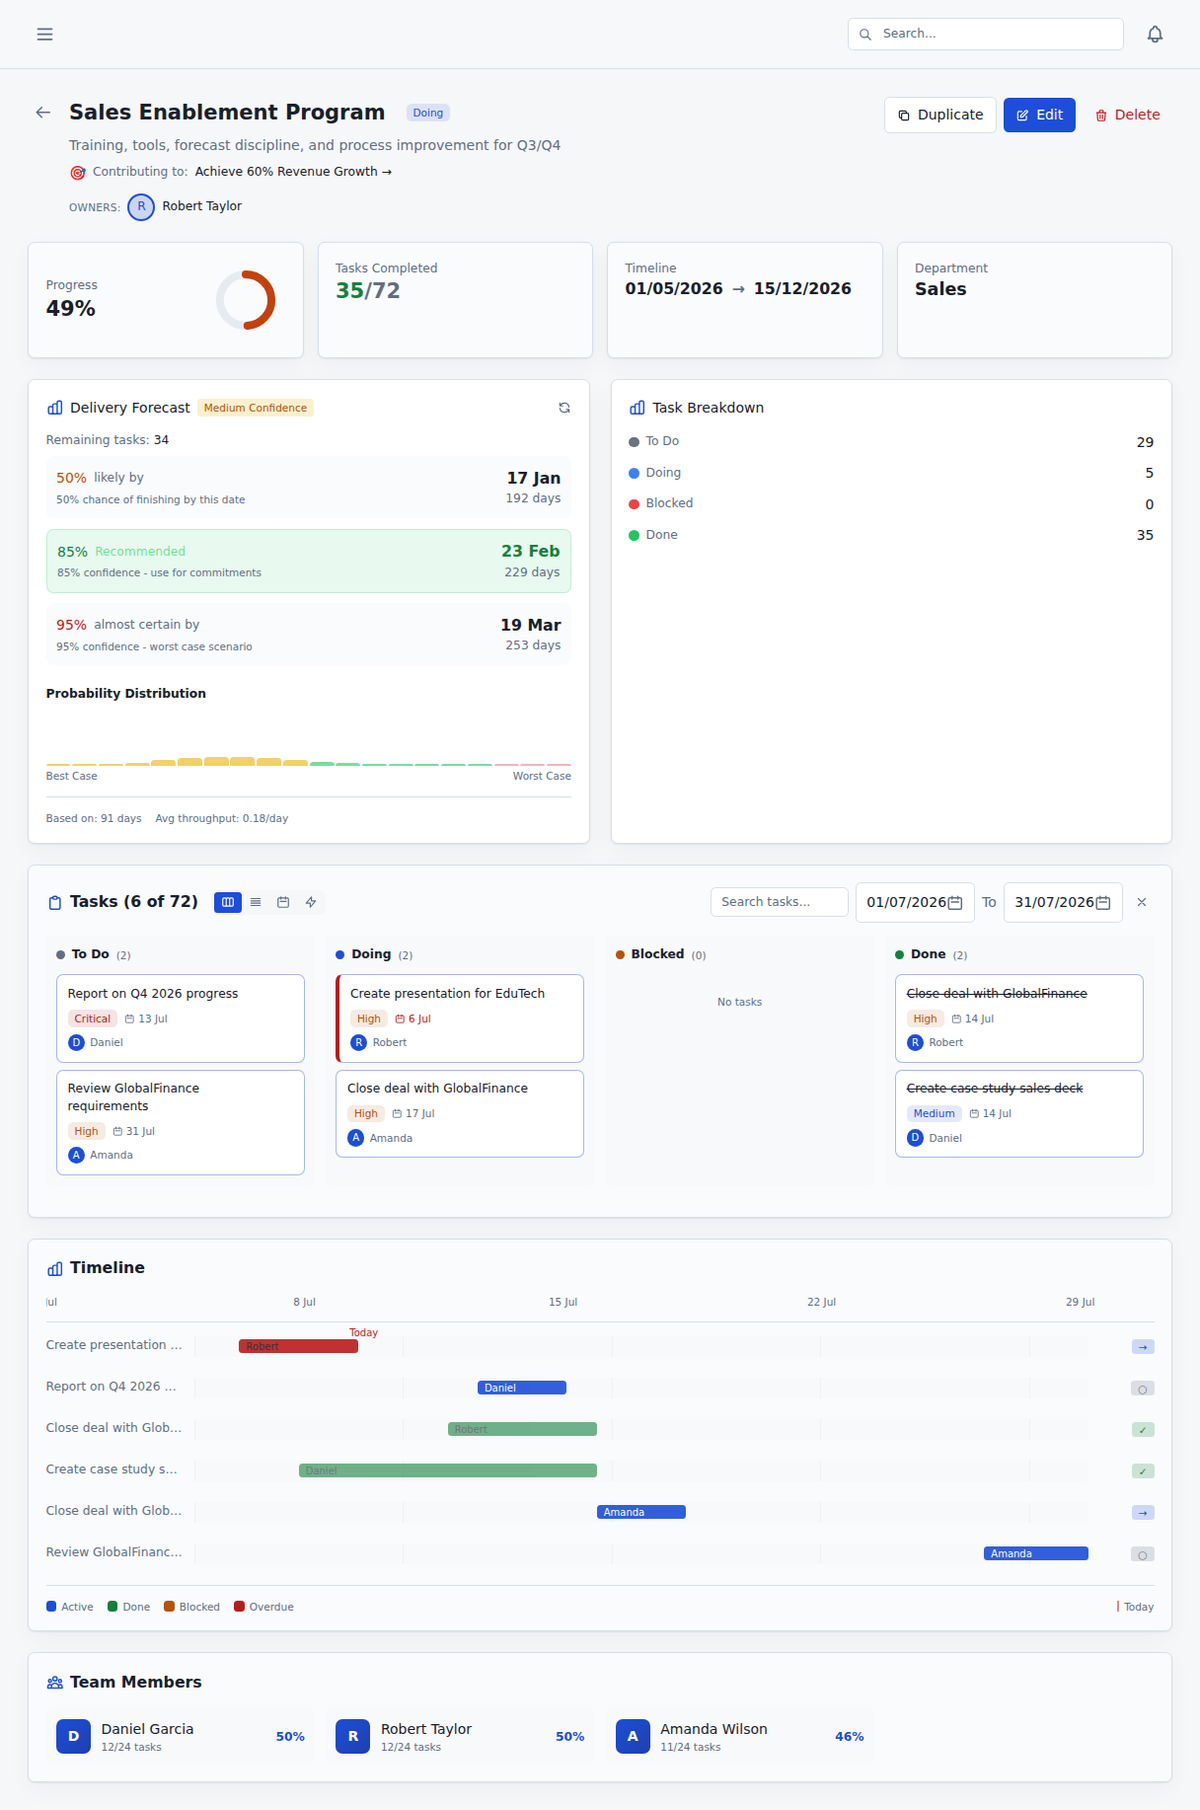Open completed Create case study sales deck card
Image resolution: width=1200 pixels, height=1810 pixels.
[1019, 1114]
